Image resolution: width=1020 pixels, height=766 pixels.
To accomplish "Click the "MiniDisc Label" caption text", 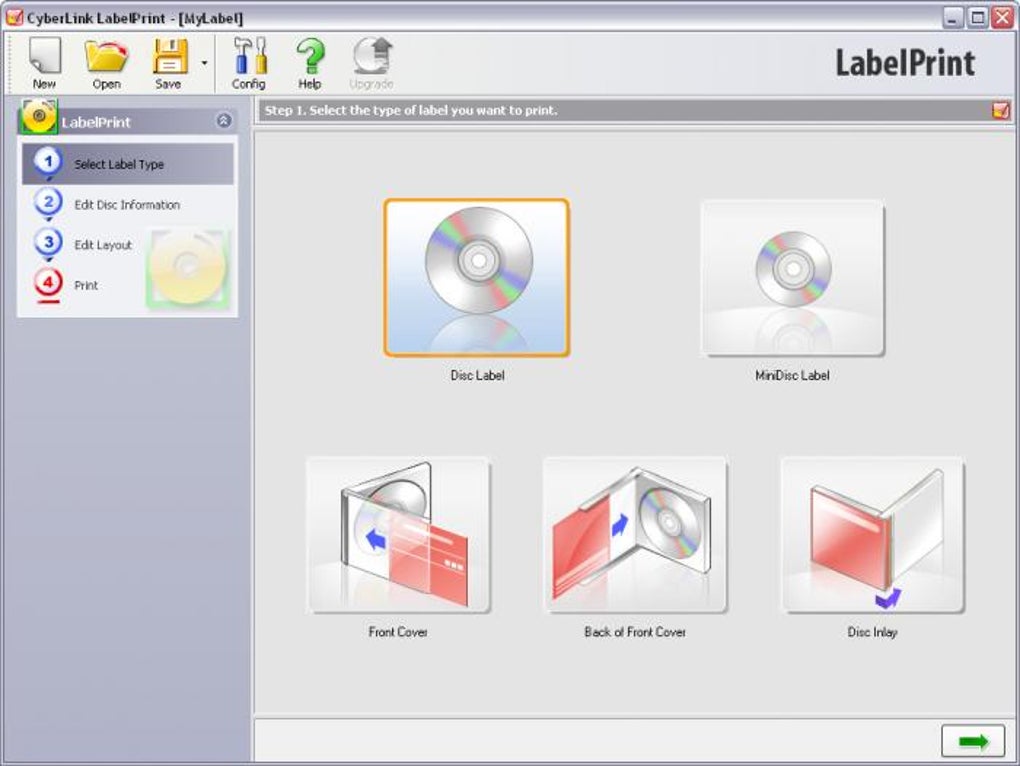I will pyautogui.click(x=792, y=375).
